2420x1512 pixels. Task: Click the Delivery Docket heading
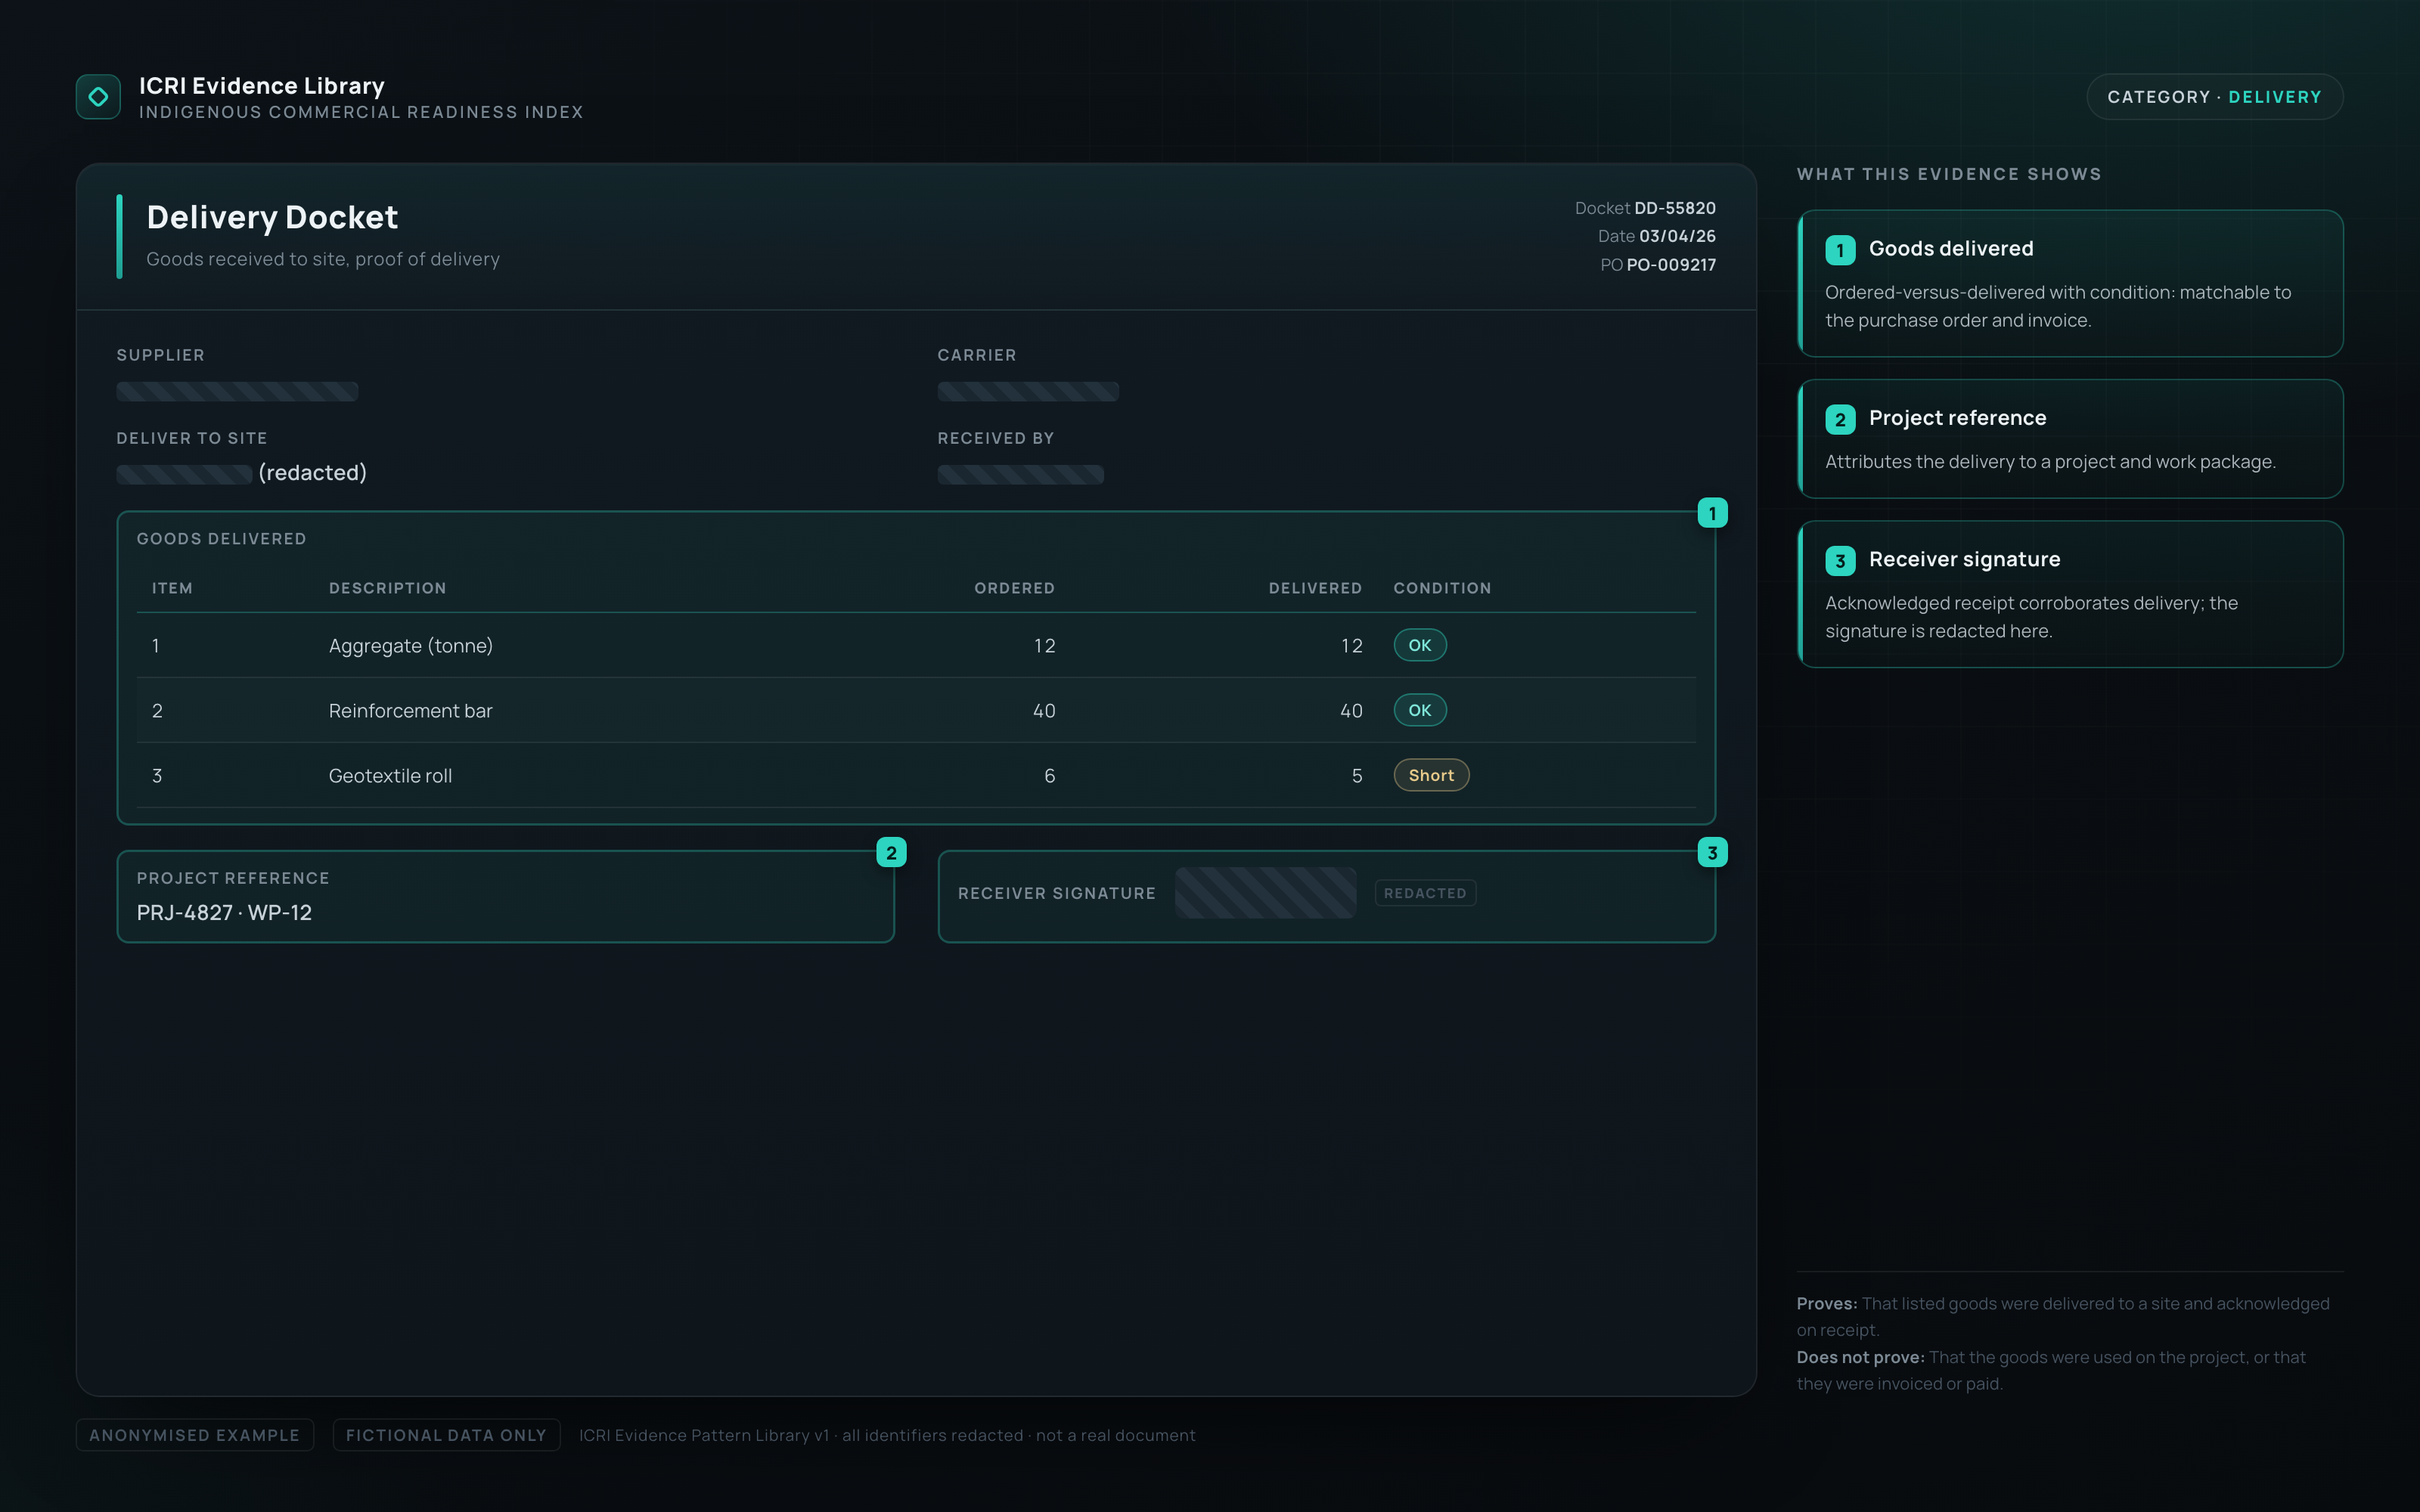coord(272,217)
